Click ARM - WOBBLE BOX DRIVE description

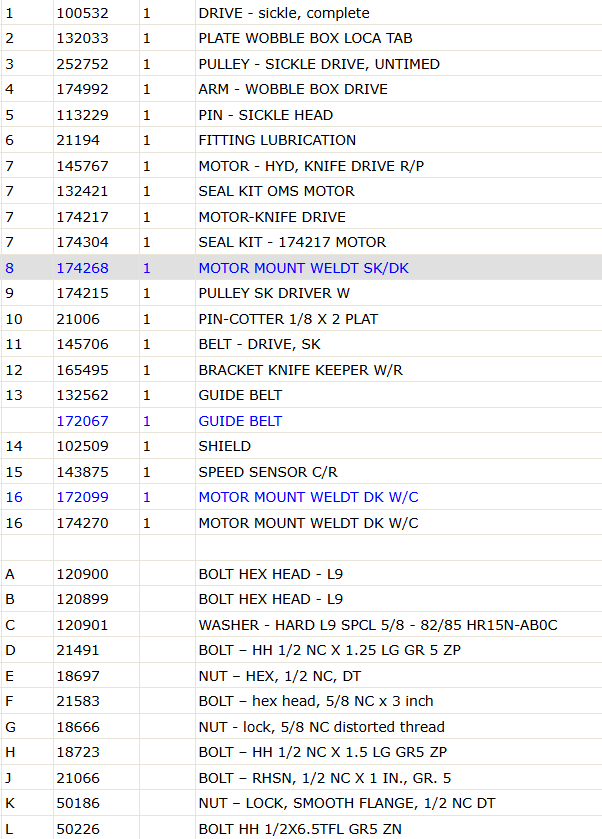coord(293,89)
